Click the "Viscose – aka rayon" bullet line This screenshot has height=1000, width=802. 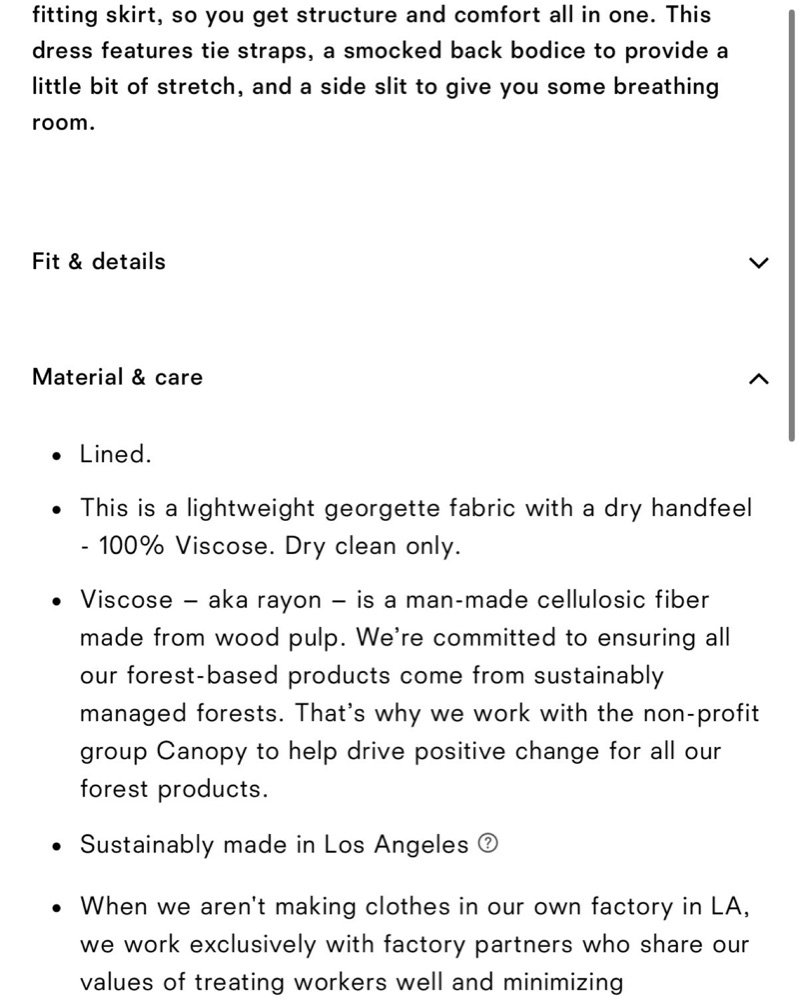[x=394, y=600]
